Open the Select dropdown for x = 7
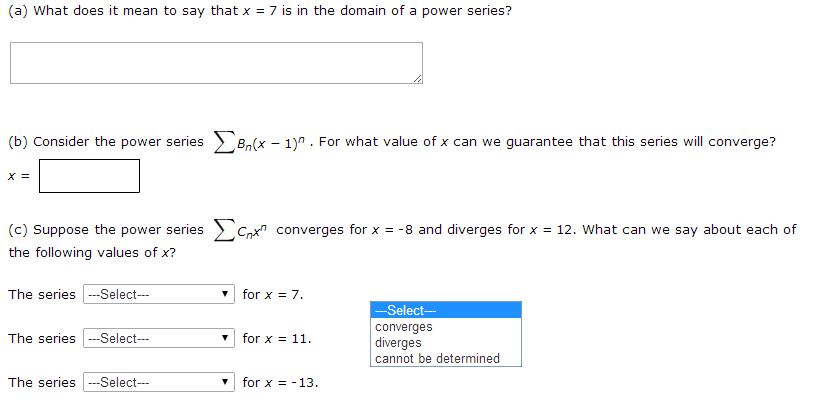The image size is (814, 404). 159,294
